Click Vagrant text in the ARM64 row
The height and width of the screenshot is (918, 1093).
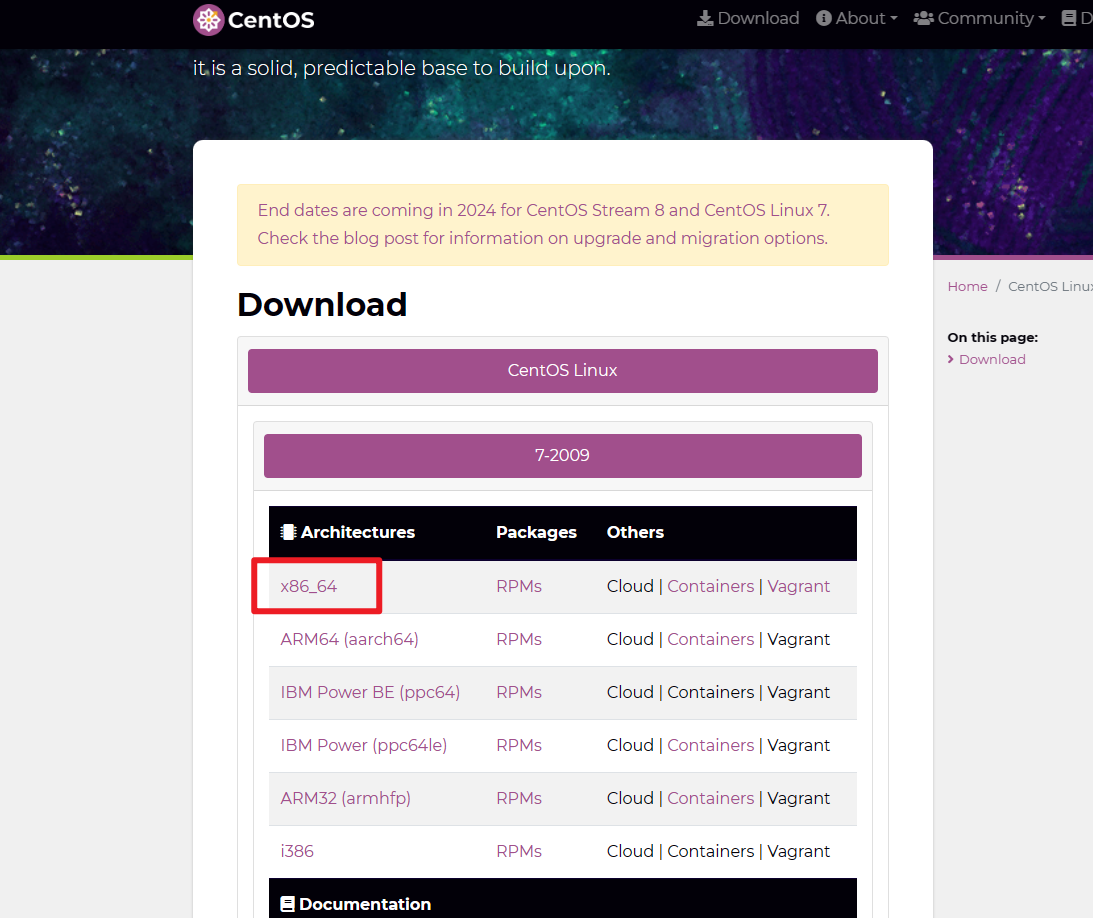799,639
